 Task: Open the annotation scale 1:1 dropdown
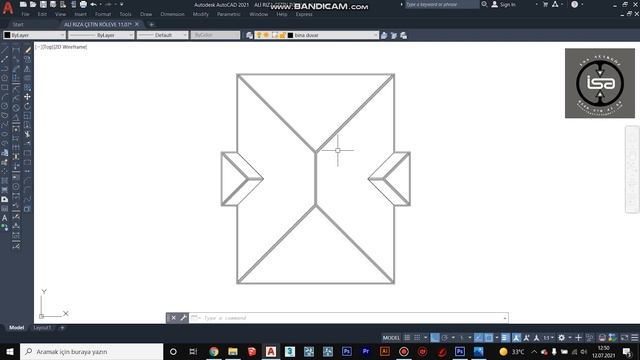(x=548, y=338)
